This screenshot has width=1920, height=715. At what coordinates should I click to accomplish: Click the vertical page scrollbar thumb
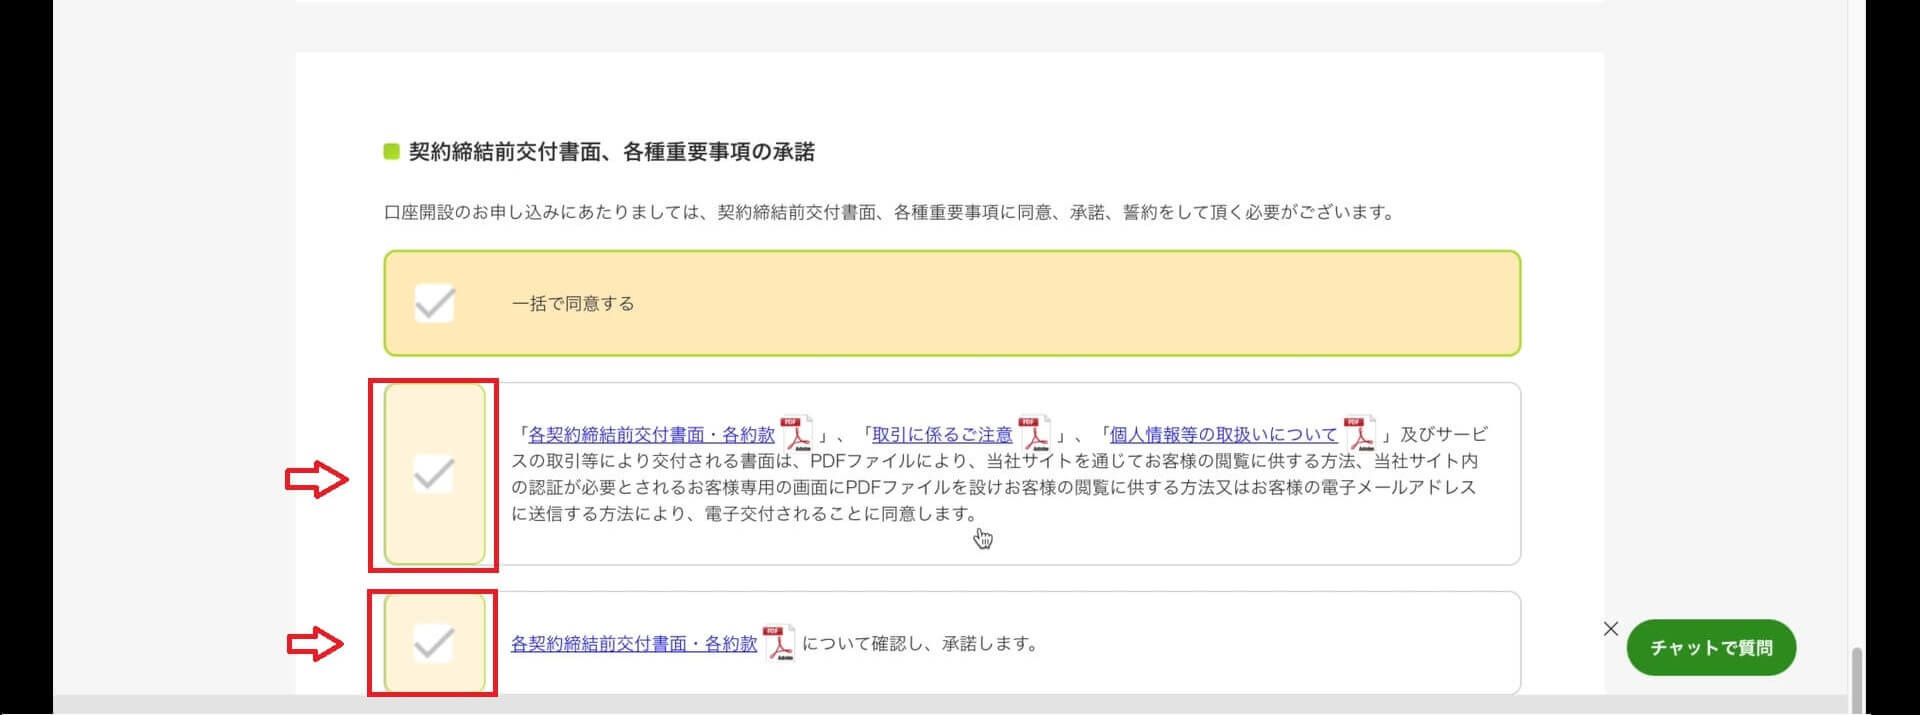coord(1857,678)
